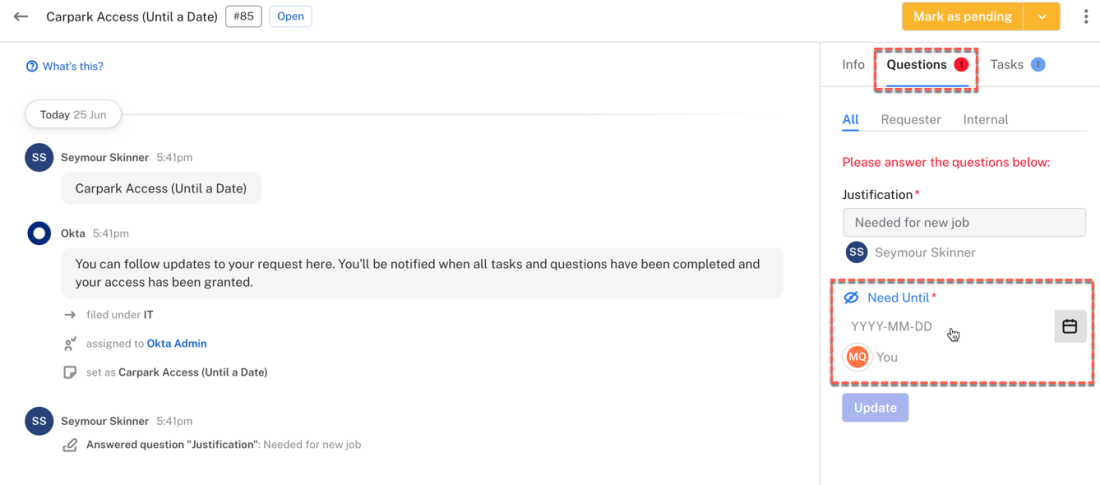The image size is (1100, 485).
Task: Select the Requester filter tab
Action: coord(911,119)
